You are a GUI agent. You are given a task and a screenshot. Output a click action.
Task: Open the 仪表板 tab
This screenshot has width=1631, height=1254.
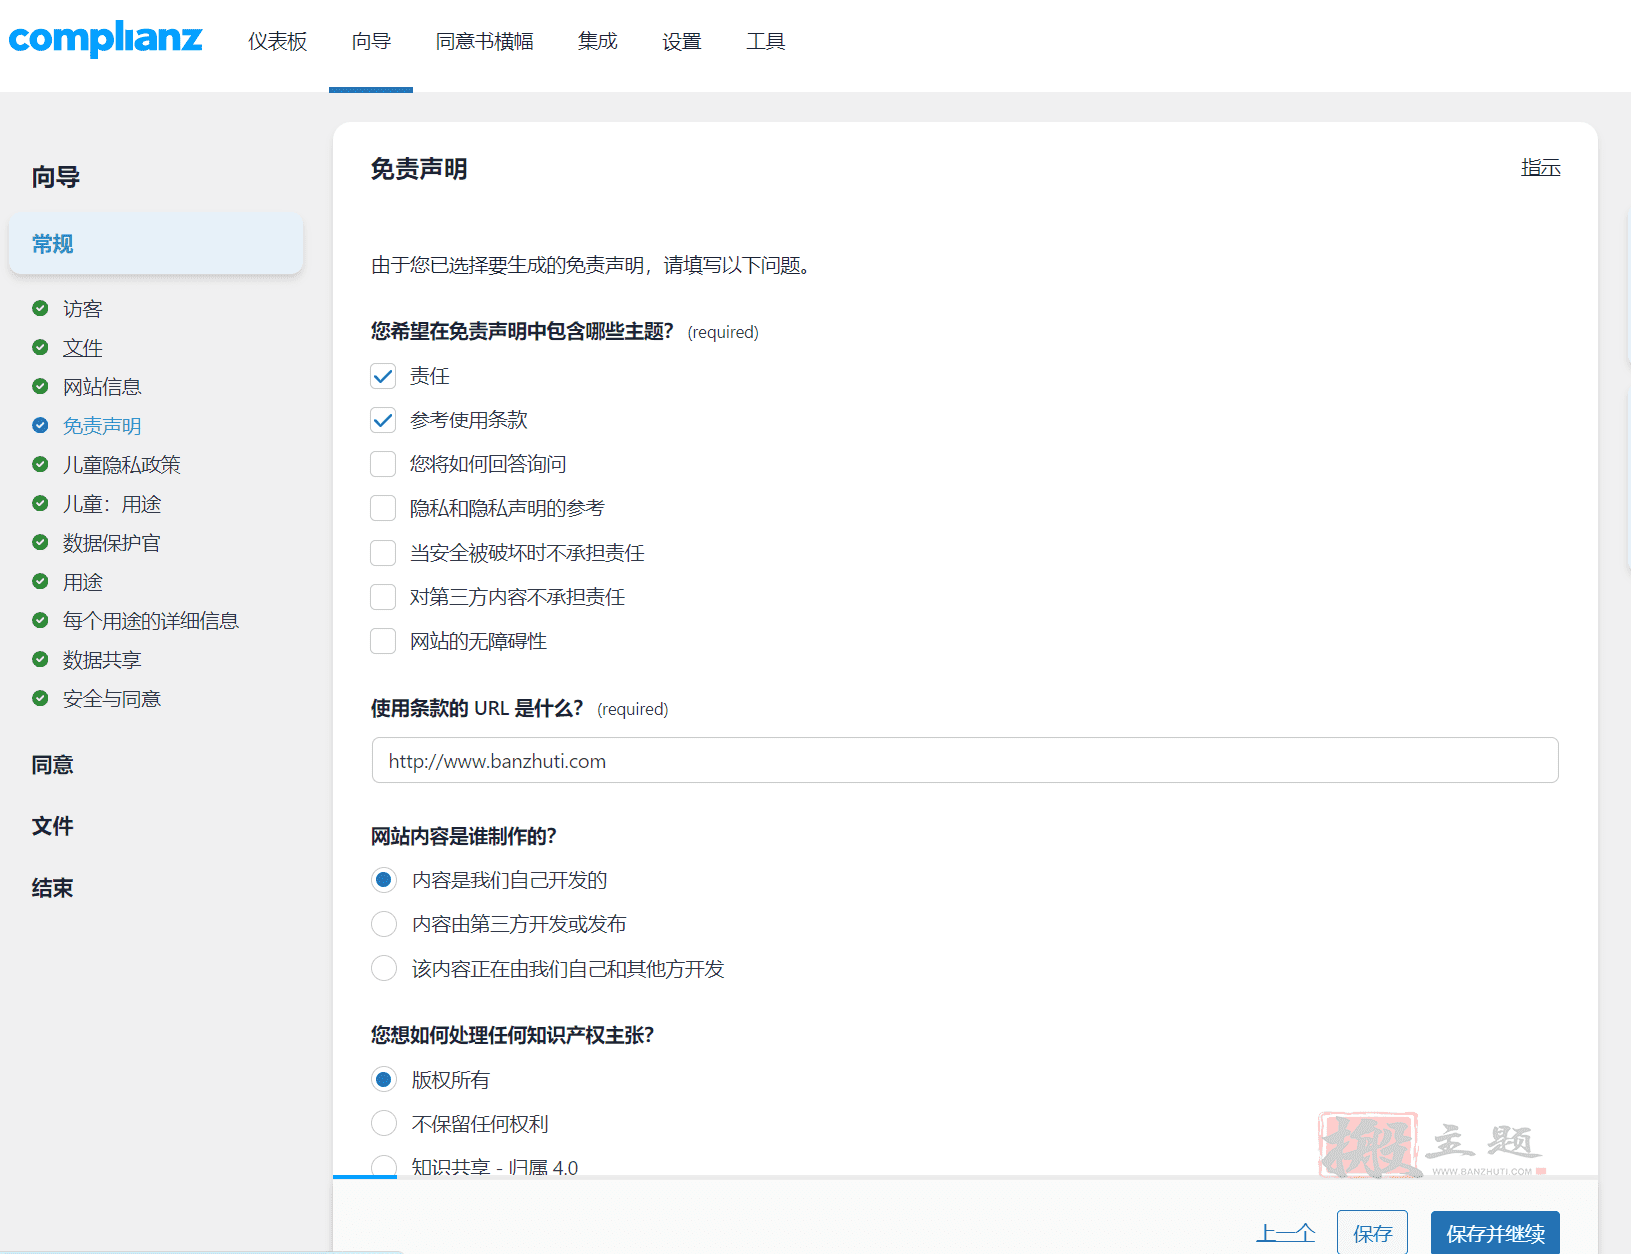coord(278,42)
